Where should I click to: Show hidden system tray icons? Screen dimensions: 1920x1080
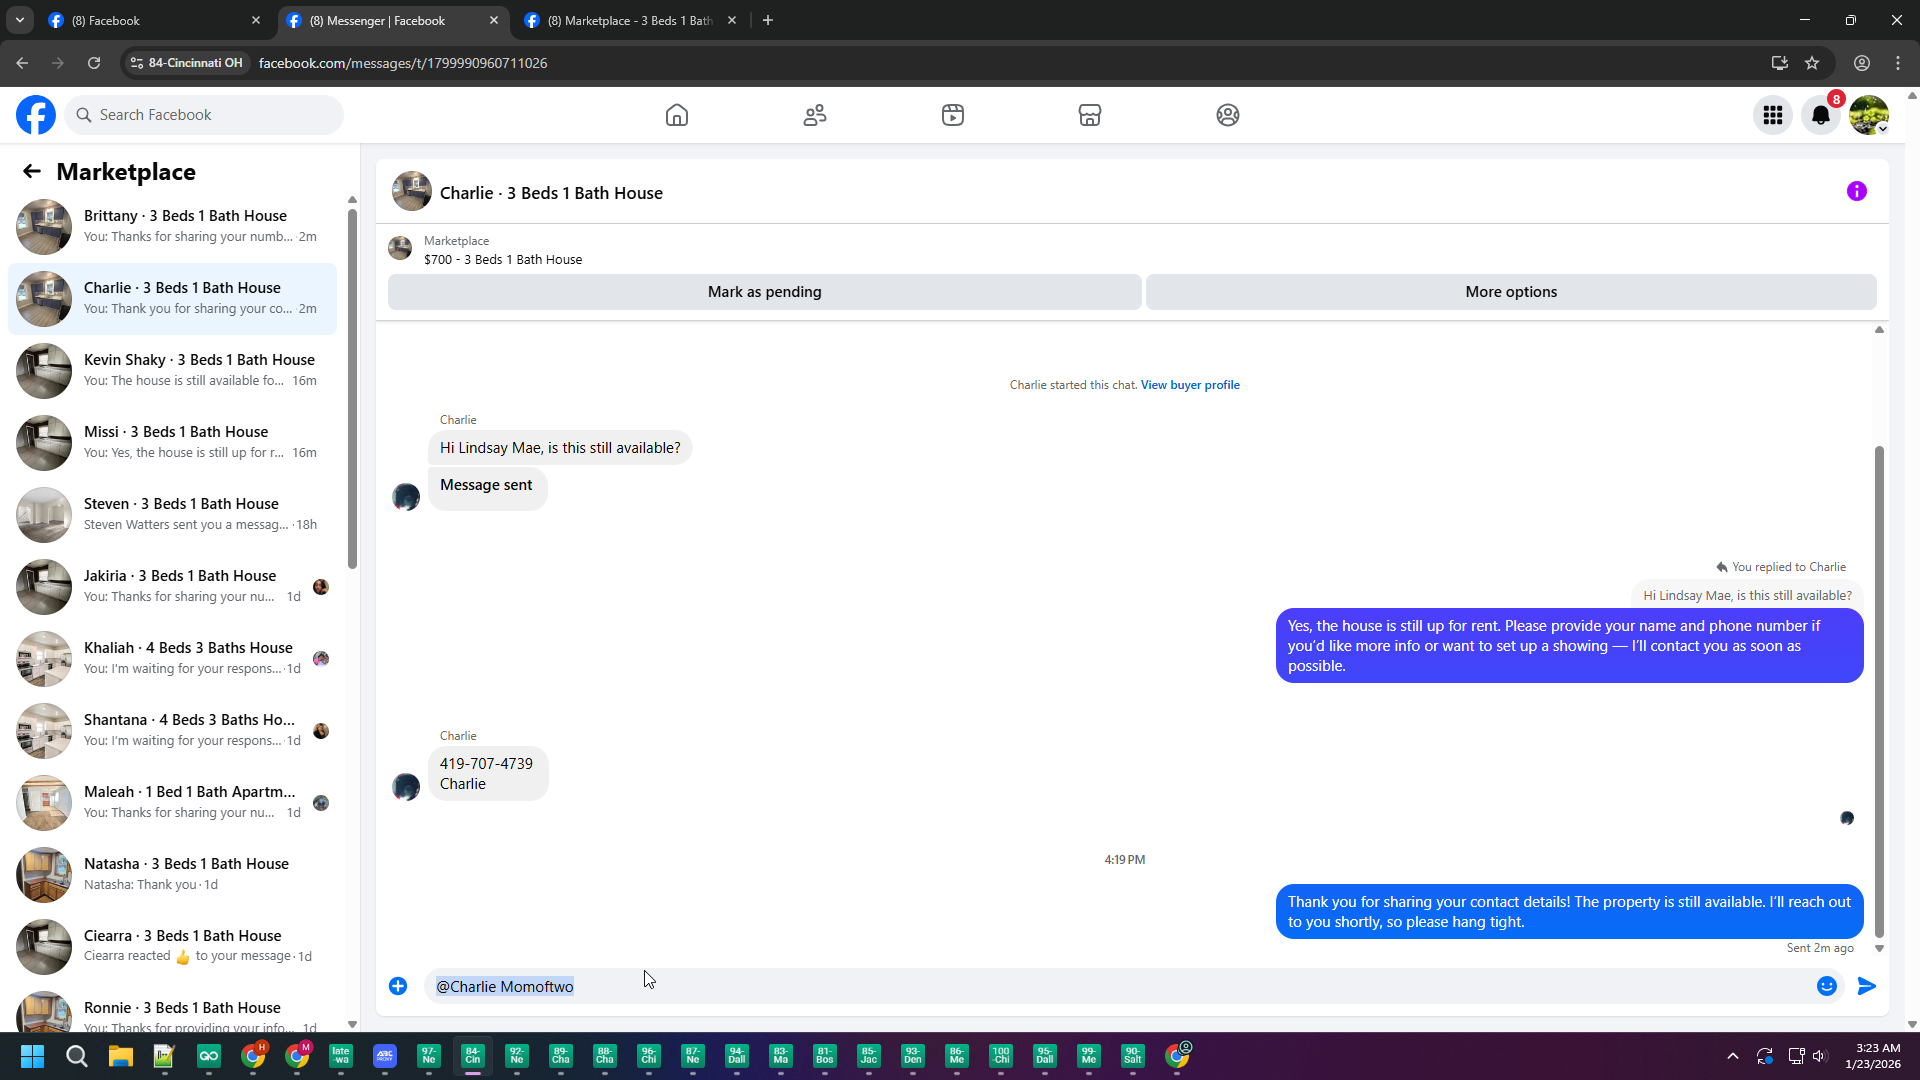[1733, 1056]
